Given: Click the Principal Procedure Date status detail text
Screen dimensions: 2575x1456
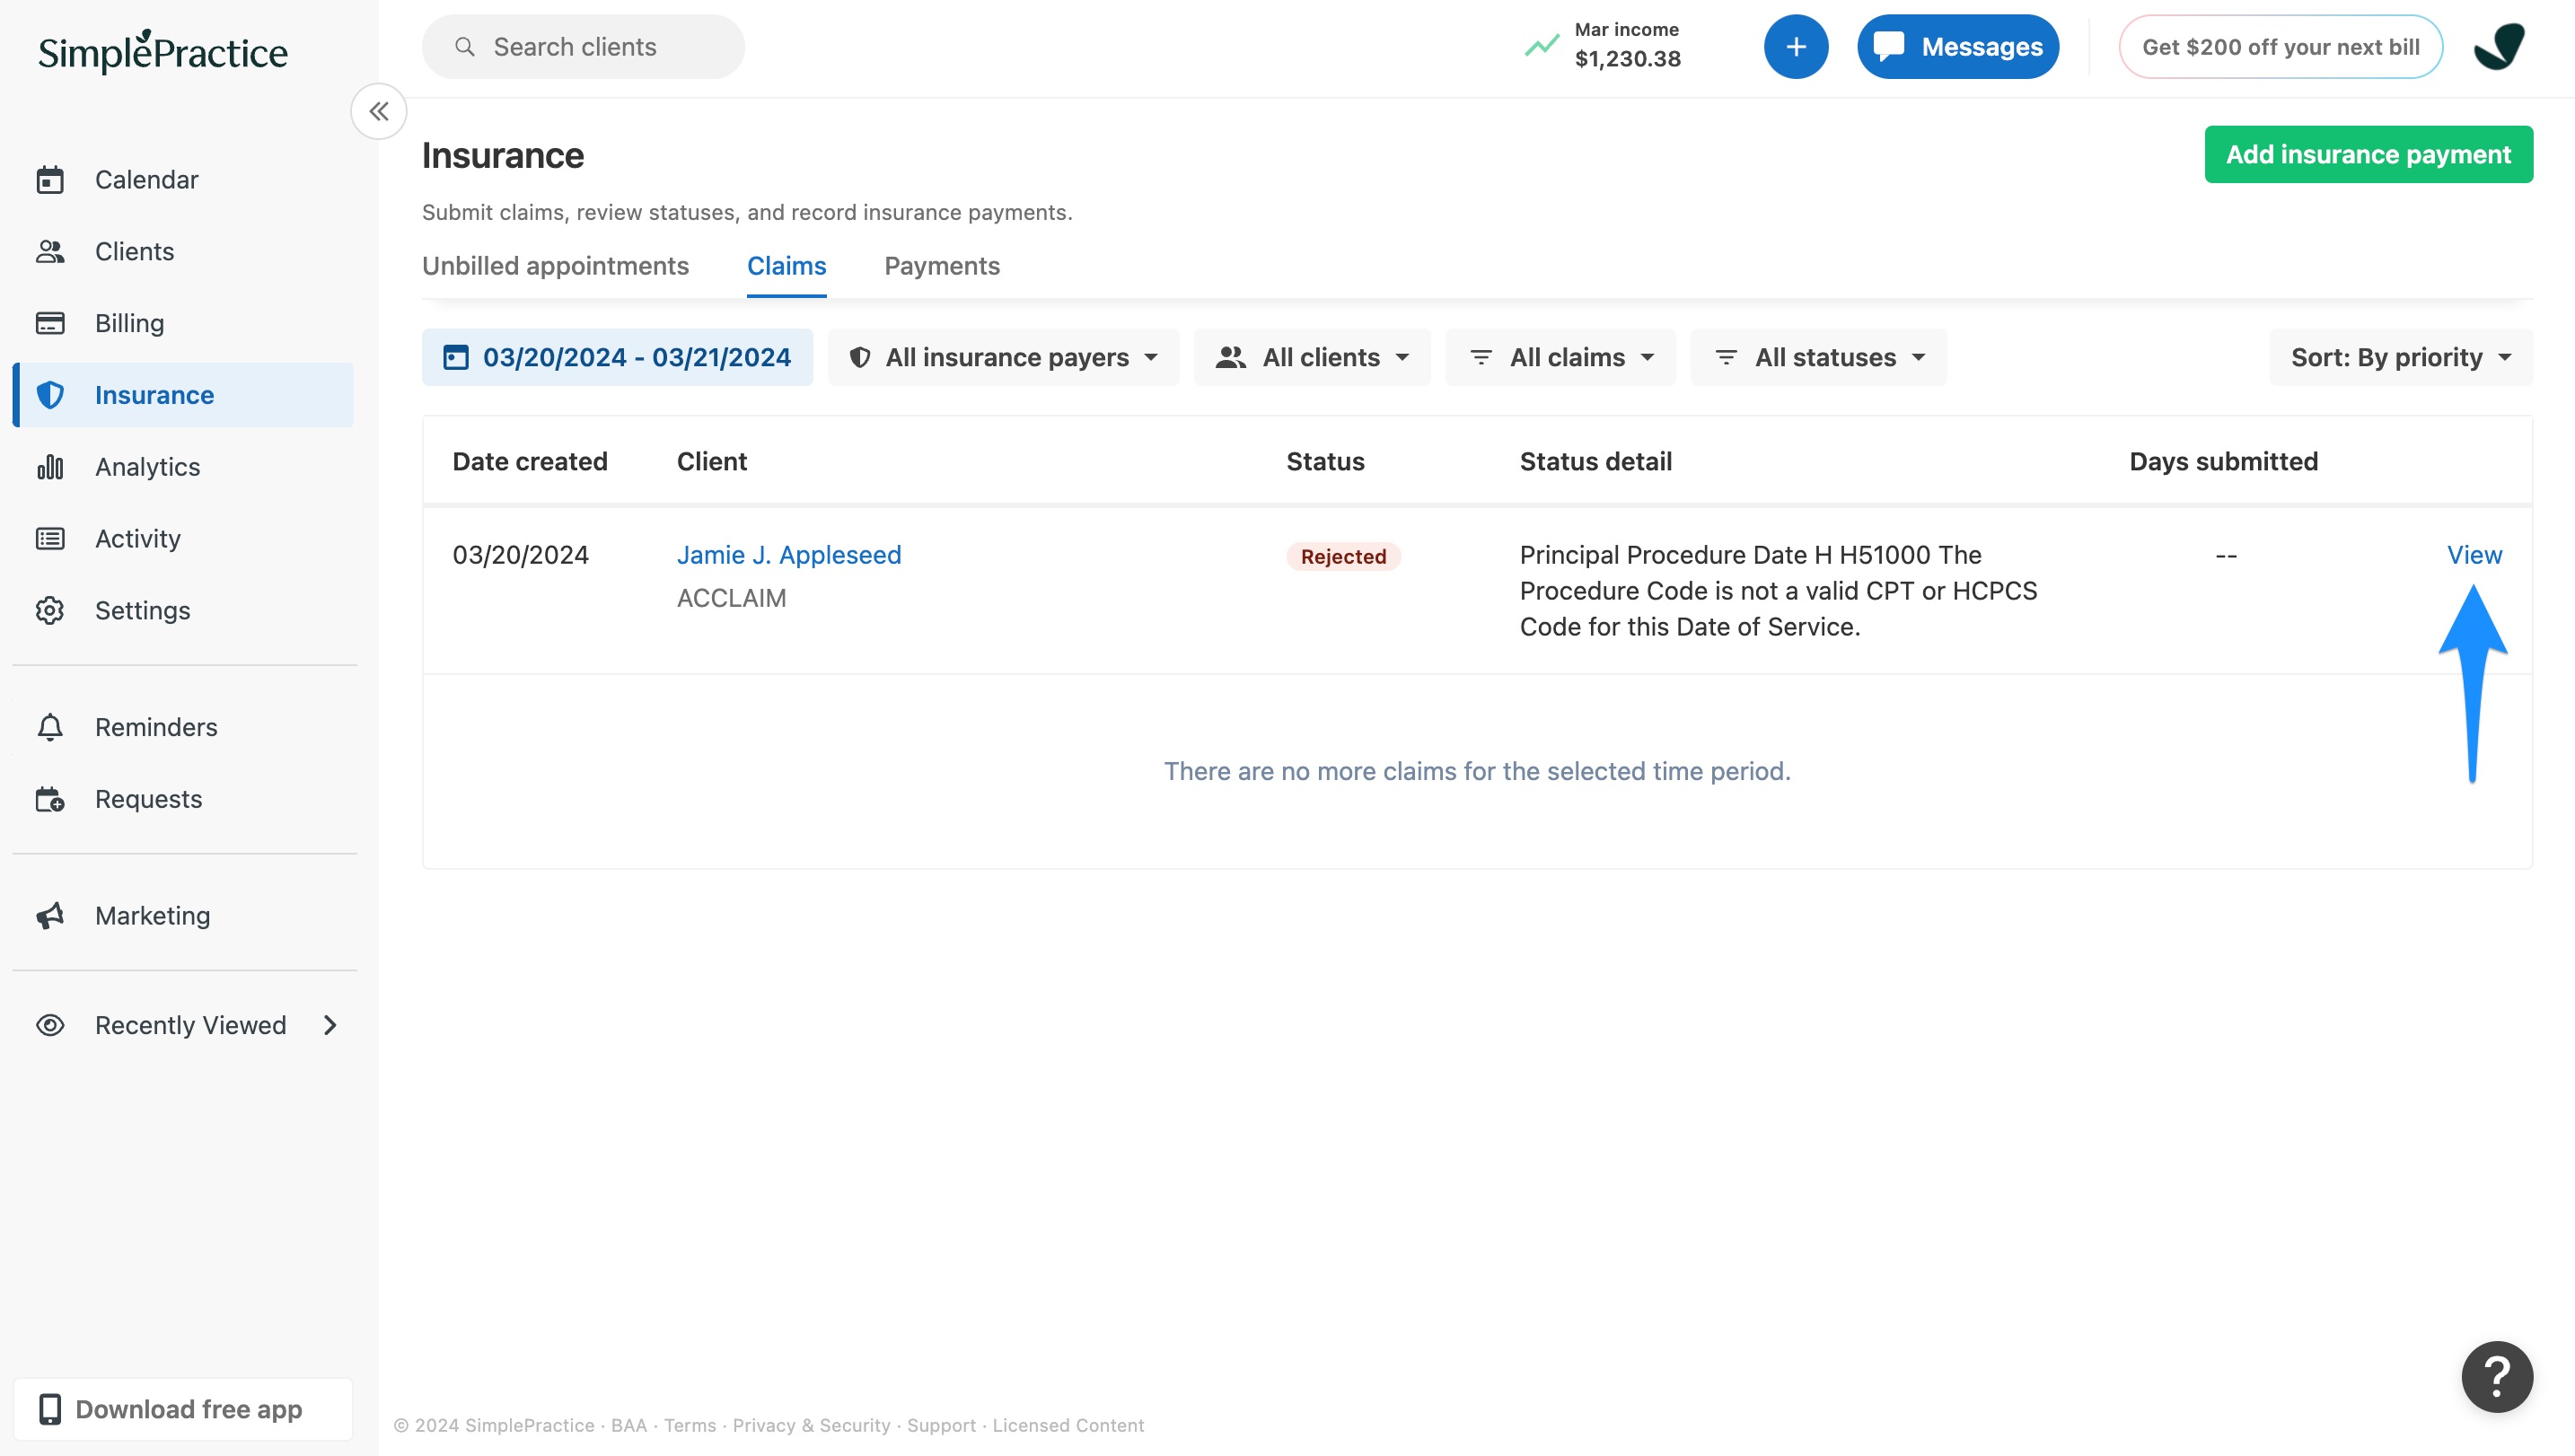Looking at the screenshot, I should tap(1778, 591).
